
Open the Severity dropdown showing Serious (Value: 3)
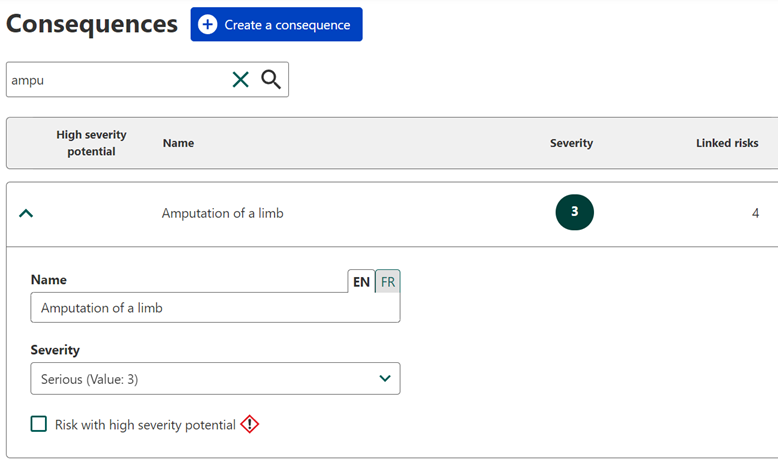pos(215,378)
